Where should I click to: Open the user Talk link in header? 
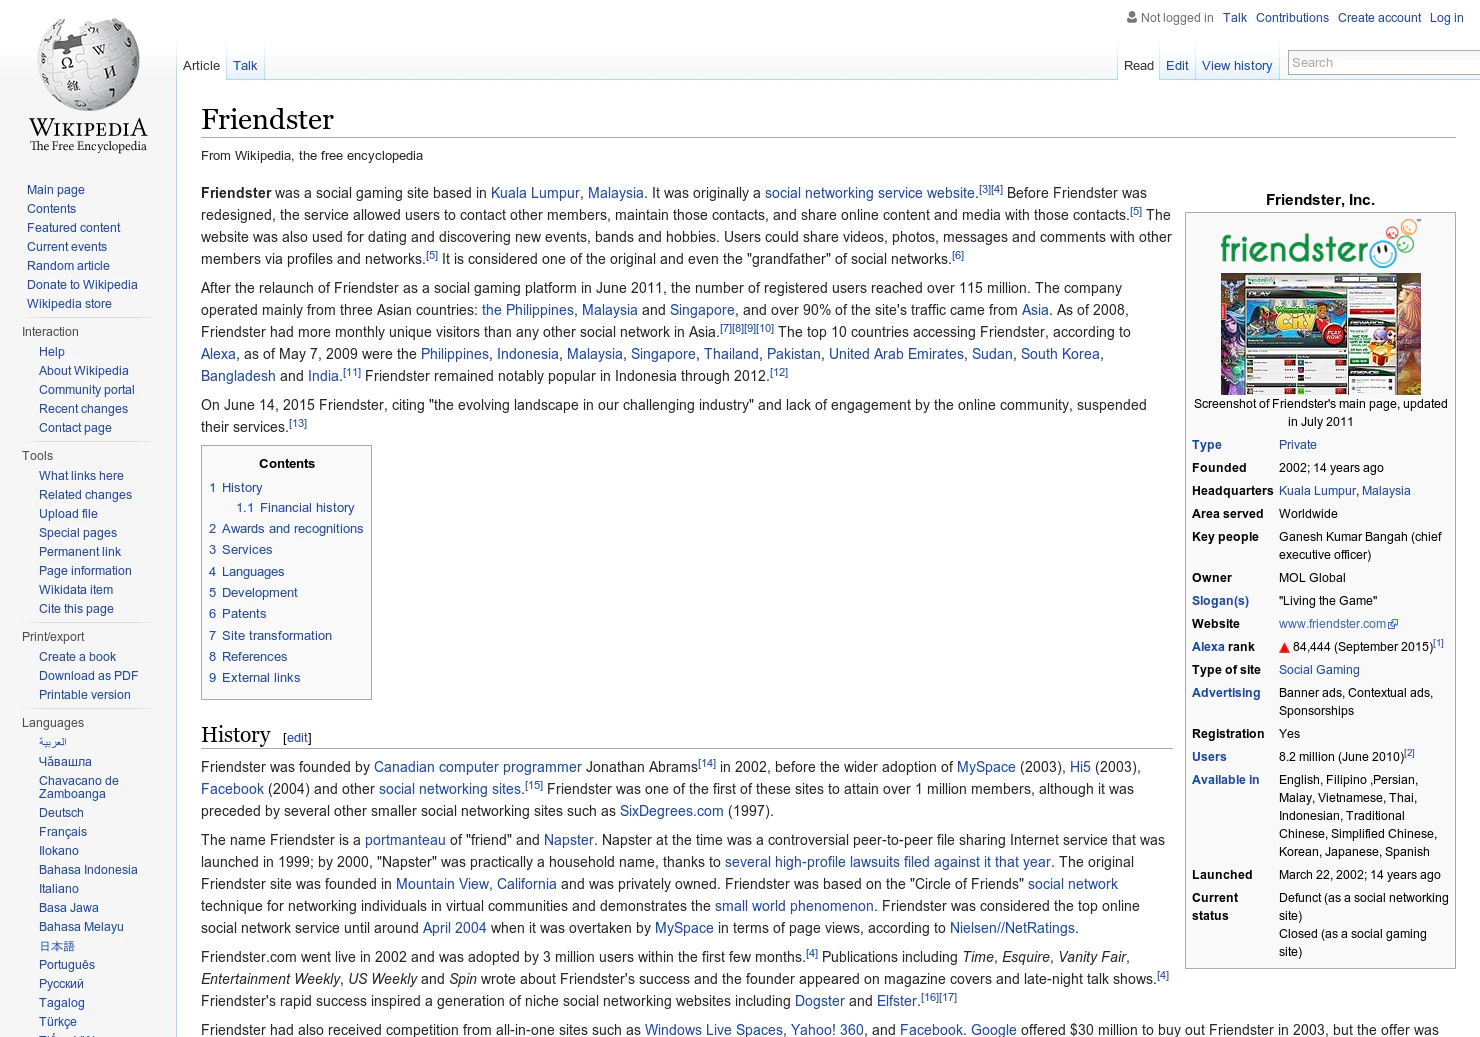click(x=1235, y=18)
